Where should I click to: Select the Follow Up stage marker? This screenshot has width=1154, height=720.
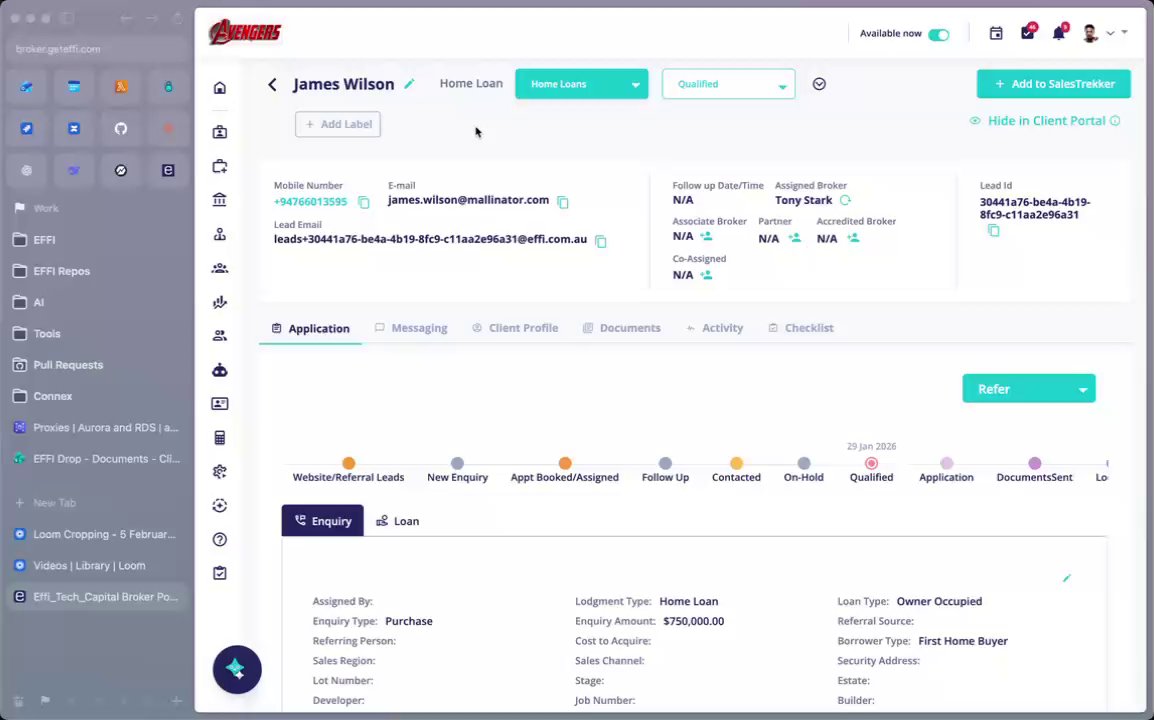point(665,463)
